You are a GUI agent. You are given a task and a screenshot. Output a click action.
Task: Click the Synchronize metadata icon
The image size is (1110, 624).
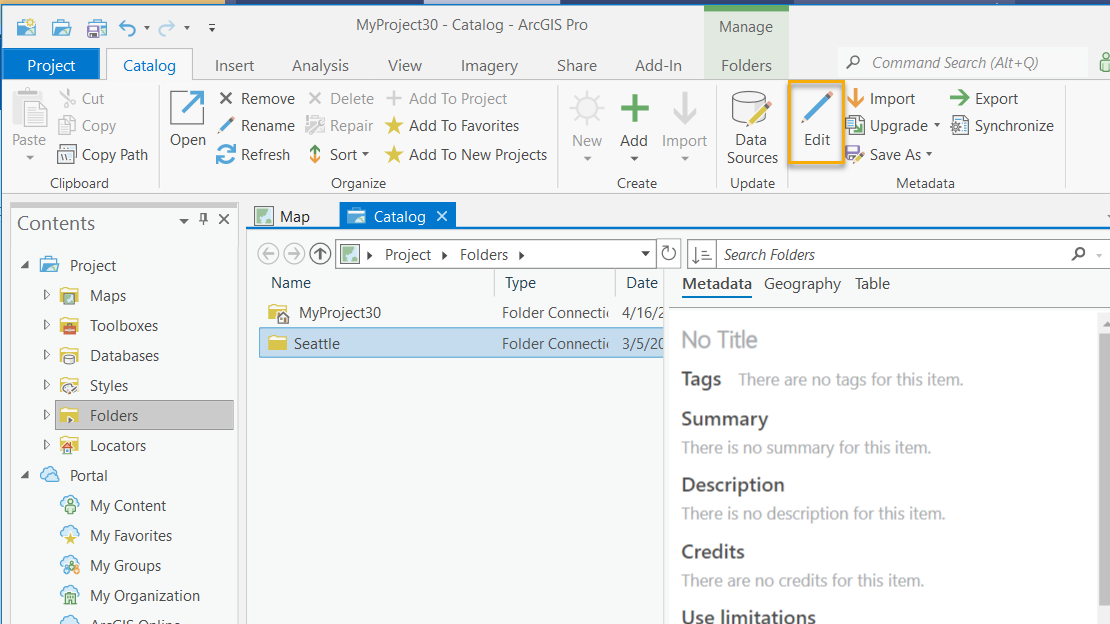click(1002, 125)
